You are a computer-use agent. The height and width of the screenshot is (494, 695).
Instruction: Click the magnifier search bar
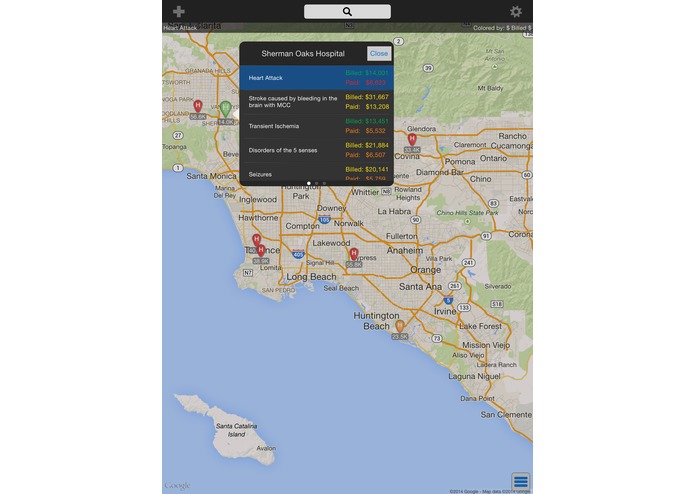[x=347, y=12]
